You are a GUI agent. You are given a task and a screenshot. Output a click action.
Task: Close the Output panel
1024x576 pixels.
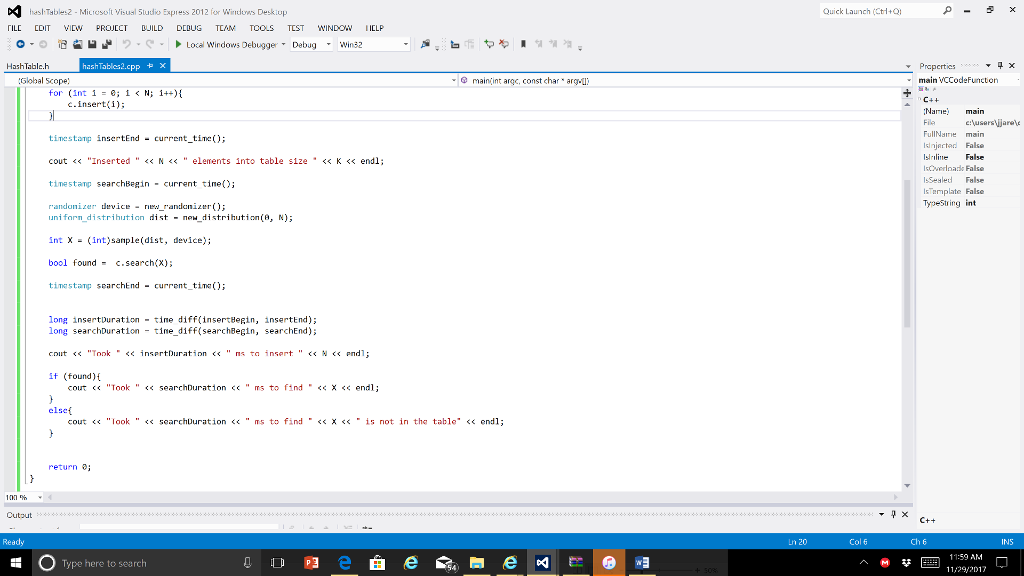905,515
